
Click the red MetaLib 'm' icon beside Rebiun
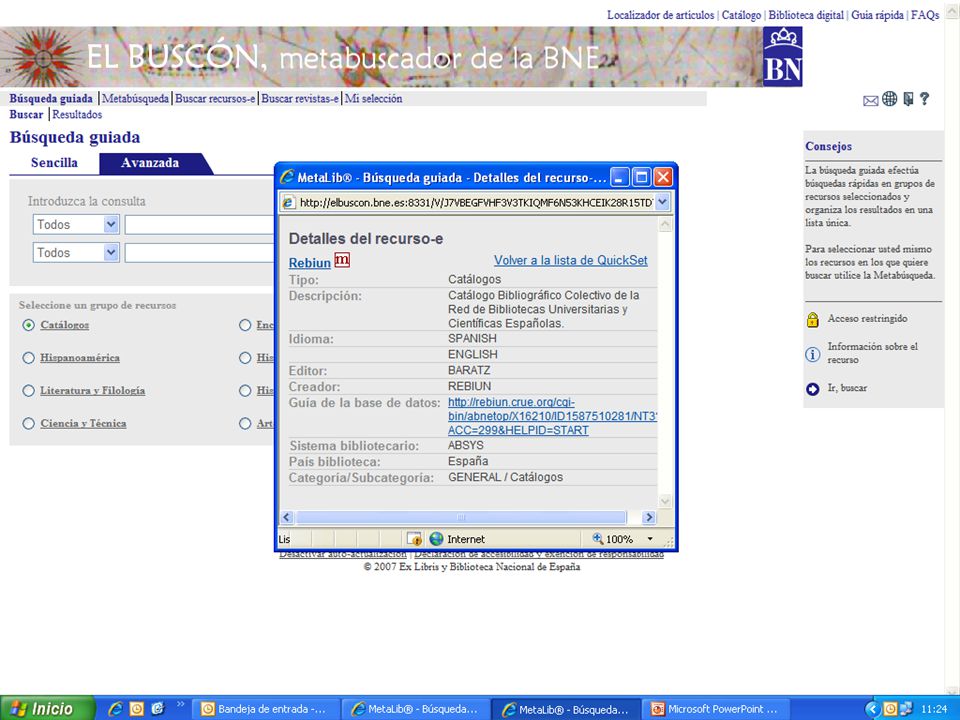pyautogui.click(x=342, y=260)
